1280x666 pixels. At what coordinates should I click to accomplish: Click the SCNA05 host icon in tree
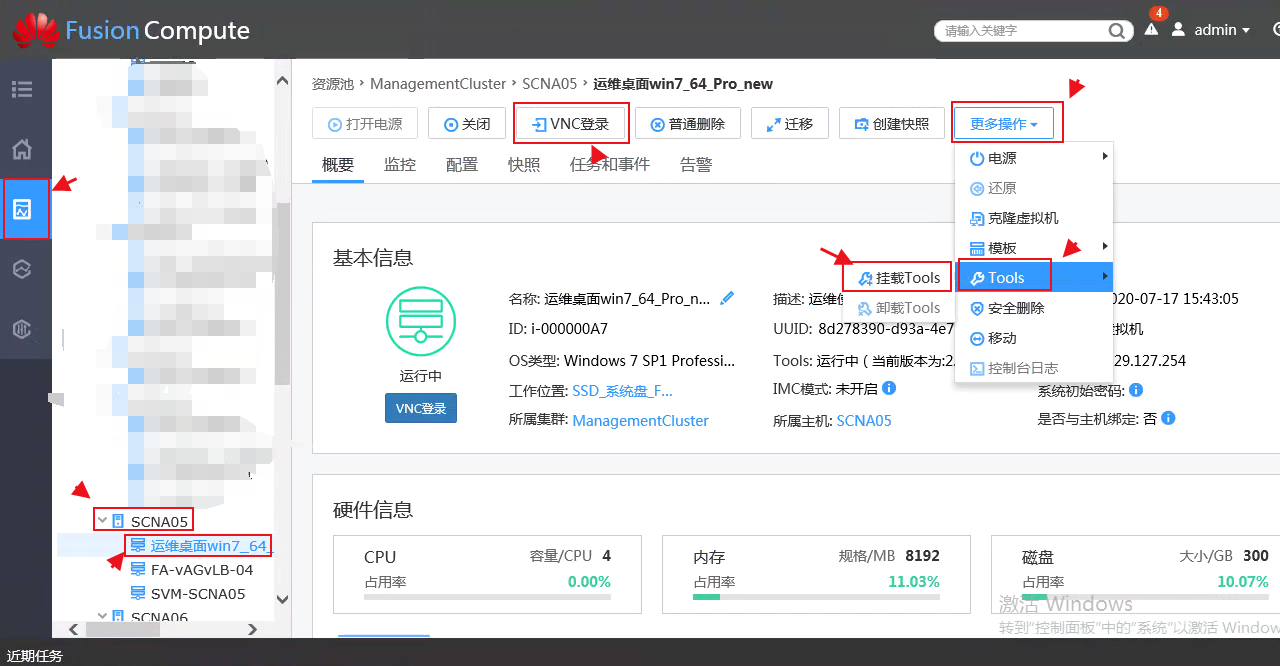pyautogui.click(x=118, y=521)
